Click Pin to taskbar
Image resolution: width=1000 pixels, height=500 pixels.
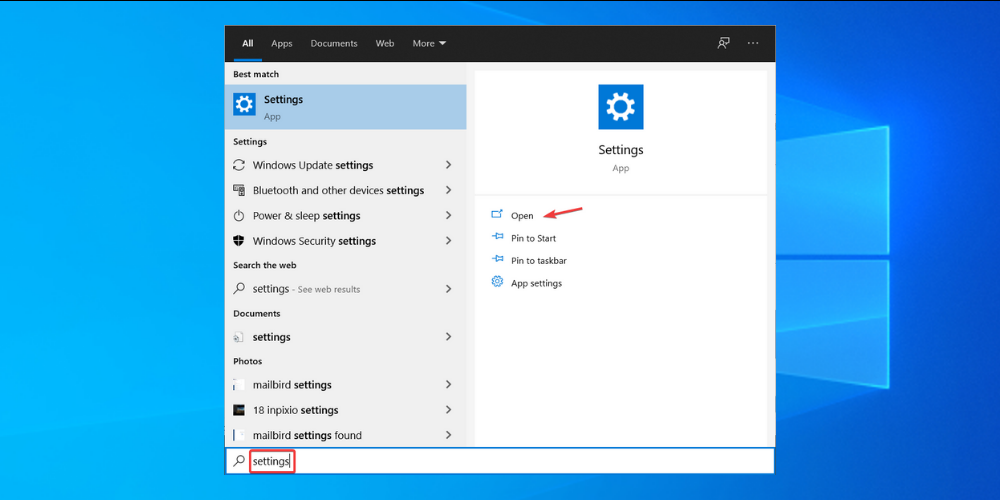[539, 260]
